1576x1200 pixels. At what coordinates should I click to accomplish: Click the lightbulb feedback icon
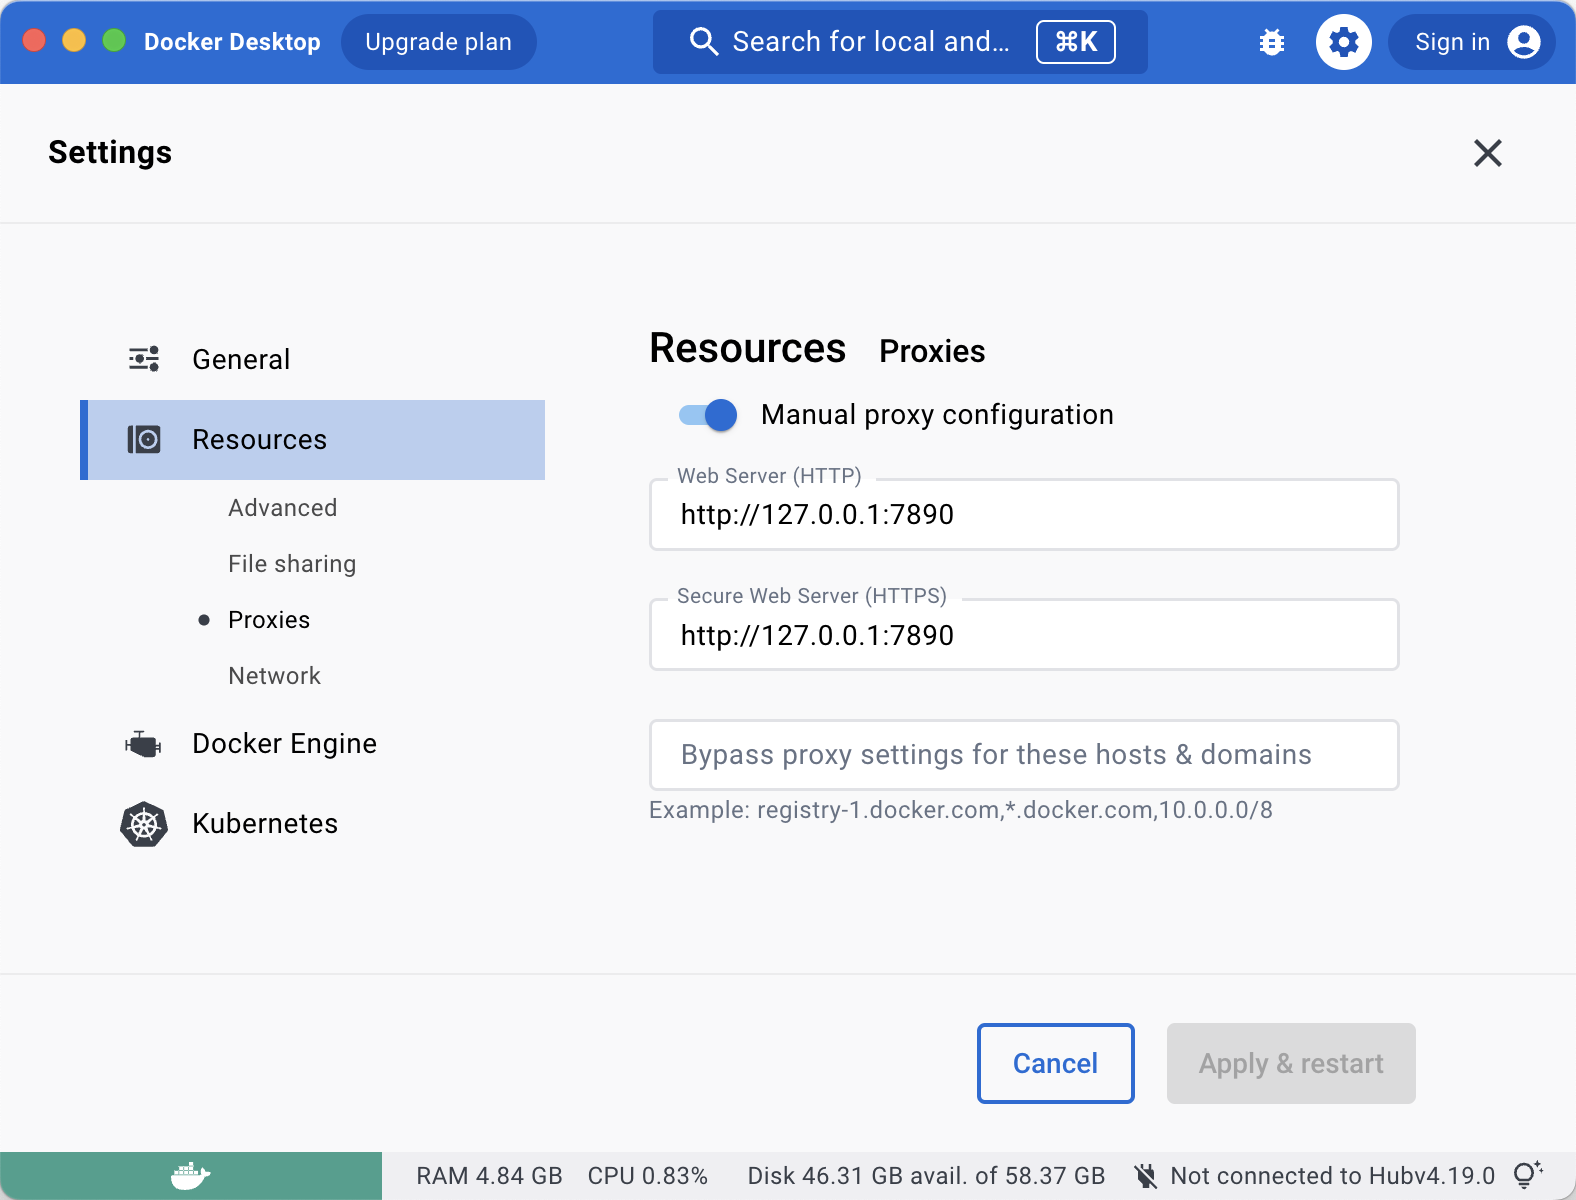coord(1527,1175)
